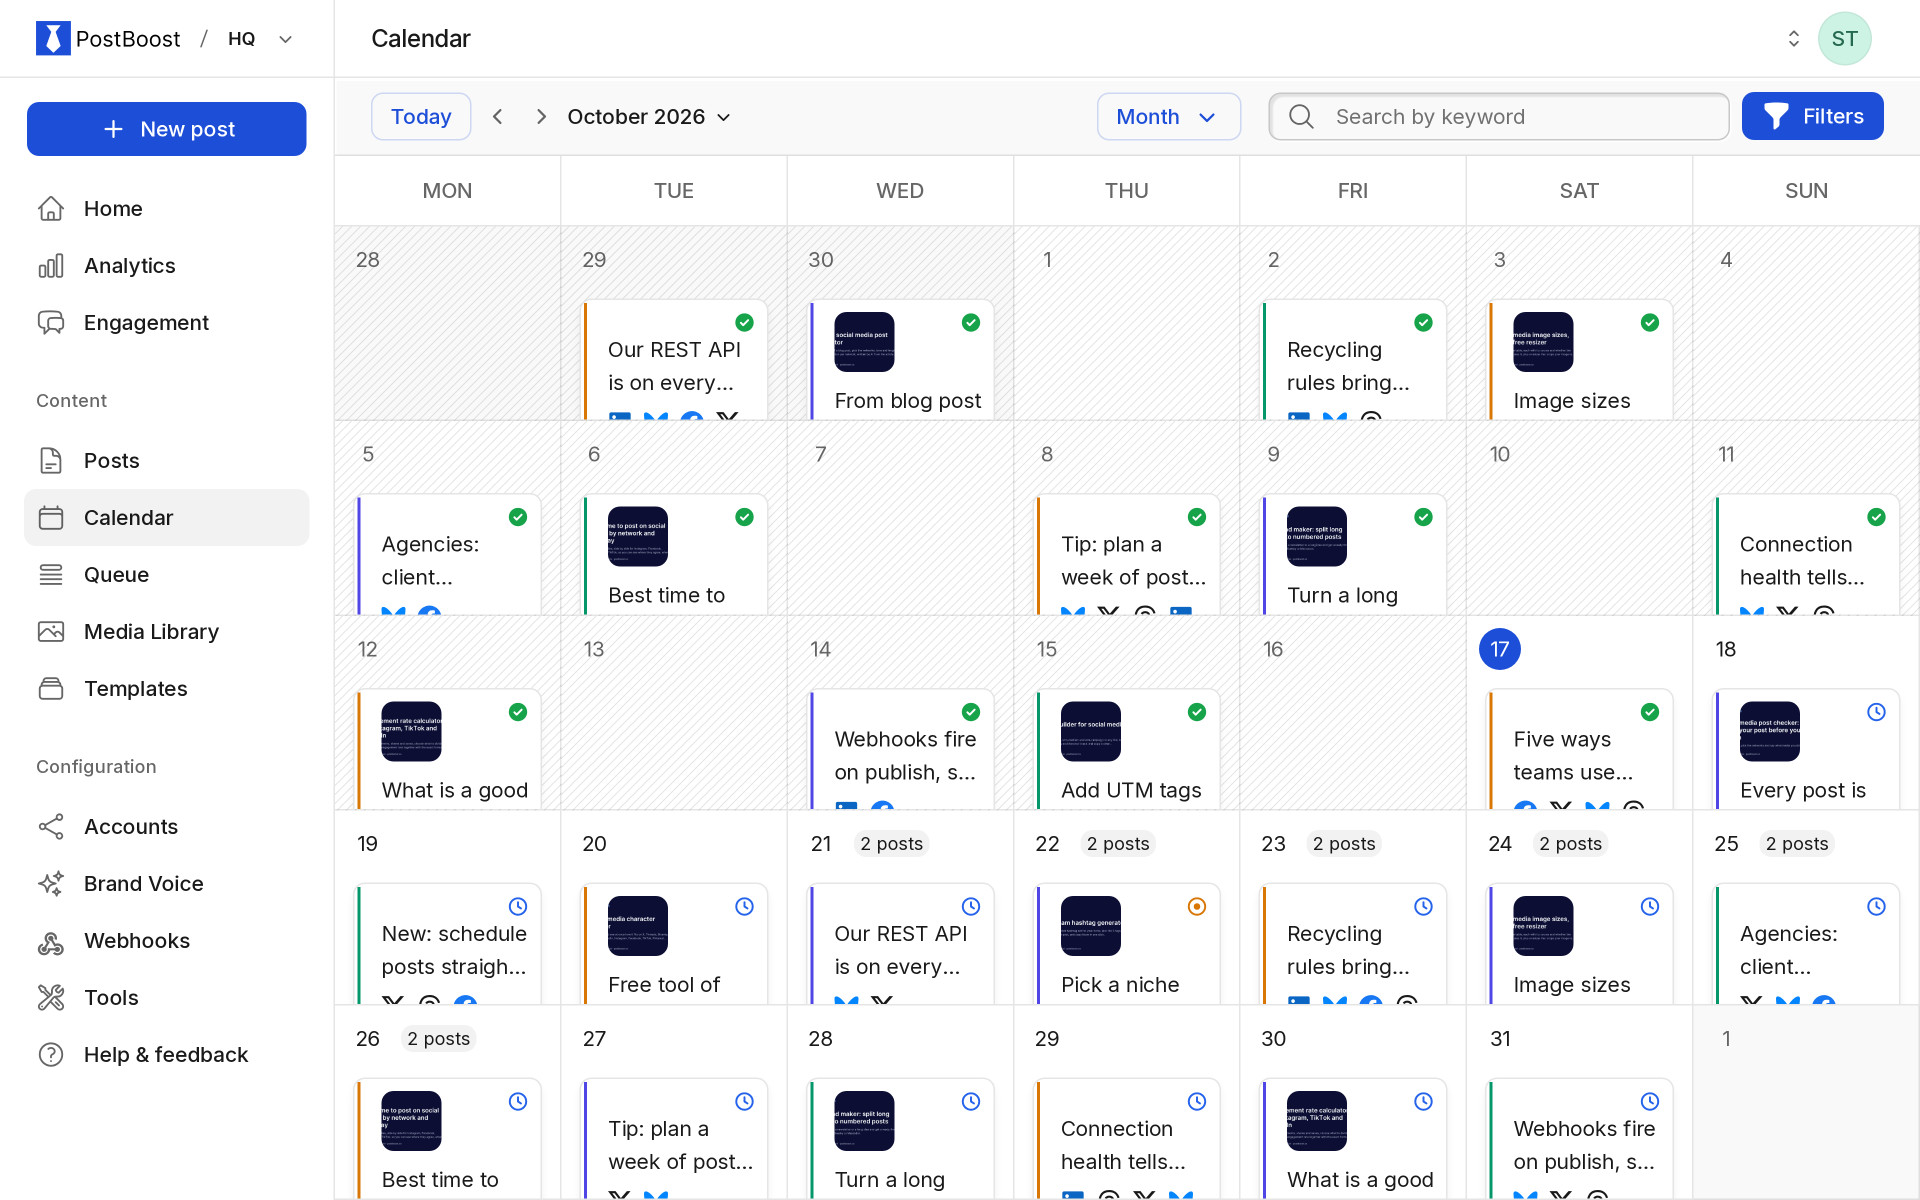This screenshot has width=1920, height=1200.
Task: Jump to Today
Action: point(421,117)
